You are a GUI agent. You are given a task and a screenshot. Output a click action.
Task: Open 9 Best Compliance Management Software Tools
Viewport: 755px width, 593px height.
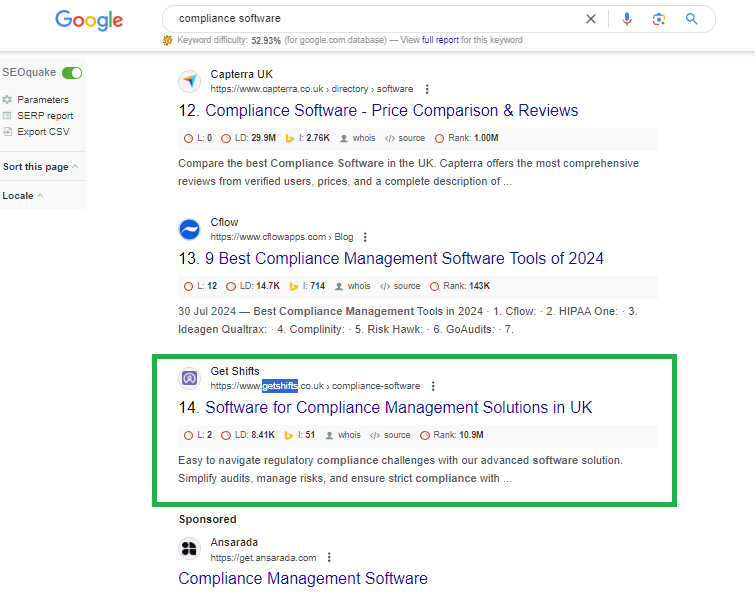(404, 258)
